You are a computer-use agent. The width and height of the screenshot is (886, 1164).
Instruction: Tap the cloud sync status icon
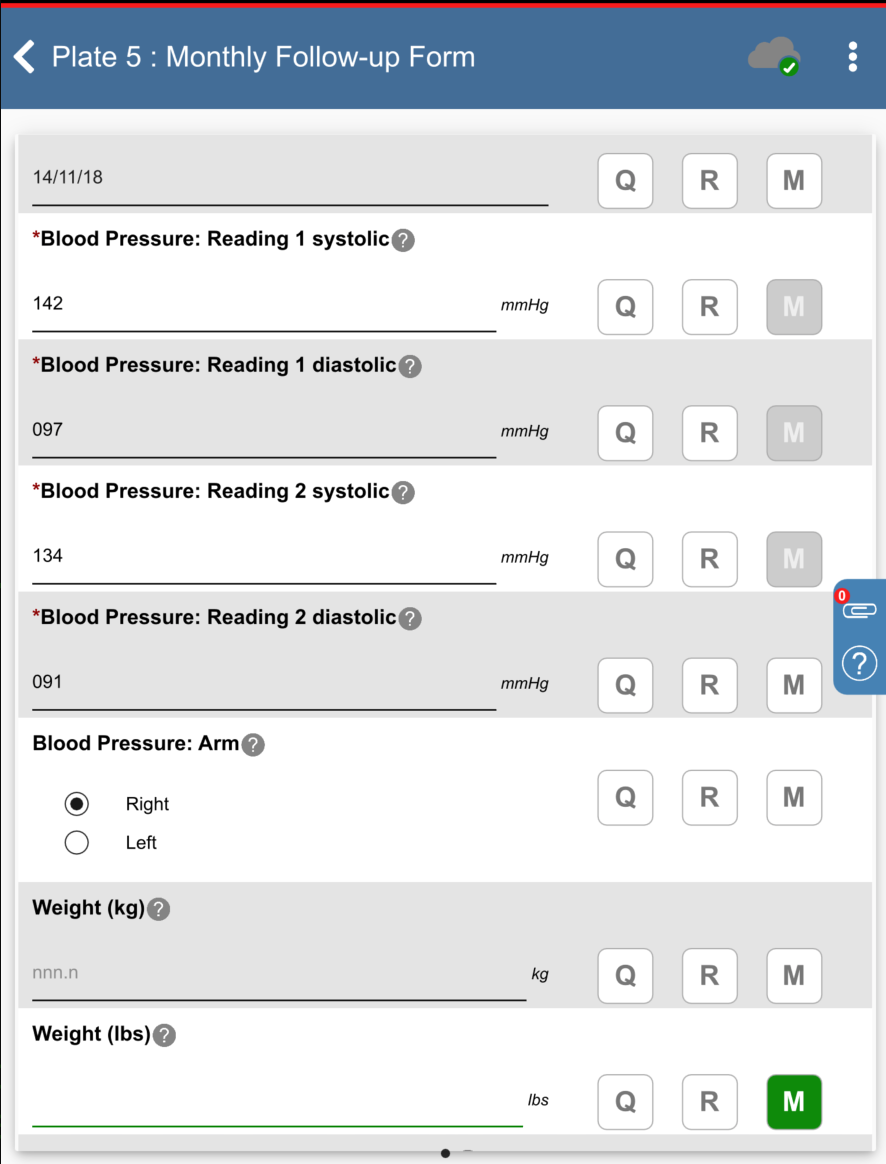774,56
